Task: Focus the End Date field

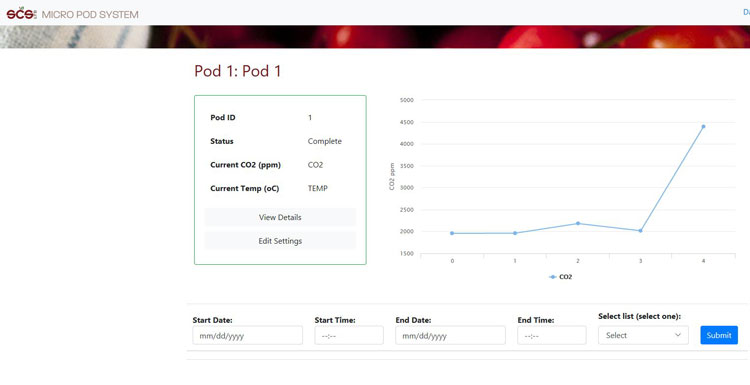Action: pyautogui.click(x=451, y=335)
